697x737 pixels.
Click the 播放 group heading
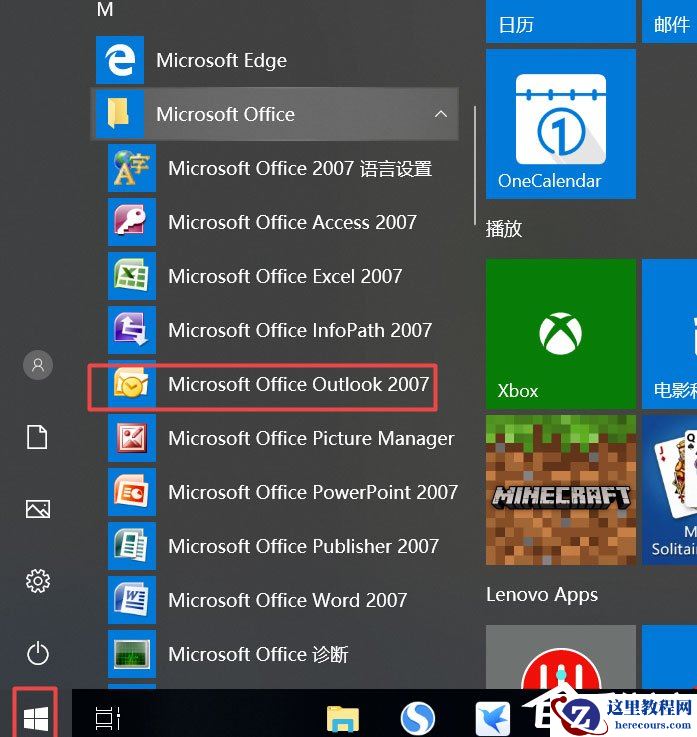(504, 229)
